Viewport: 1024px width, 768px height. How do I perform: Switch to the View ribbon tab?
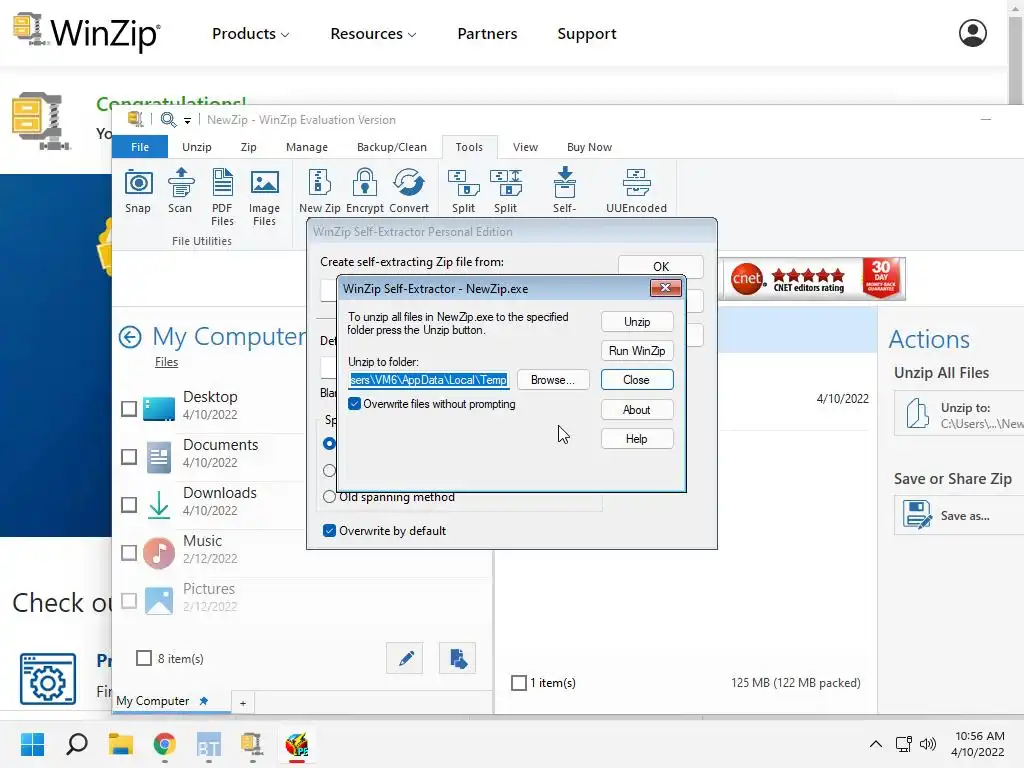click(525, 147)
